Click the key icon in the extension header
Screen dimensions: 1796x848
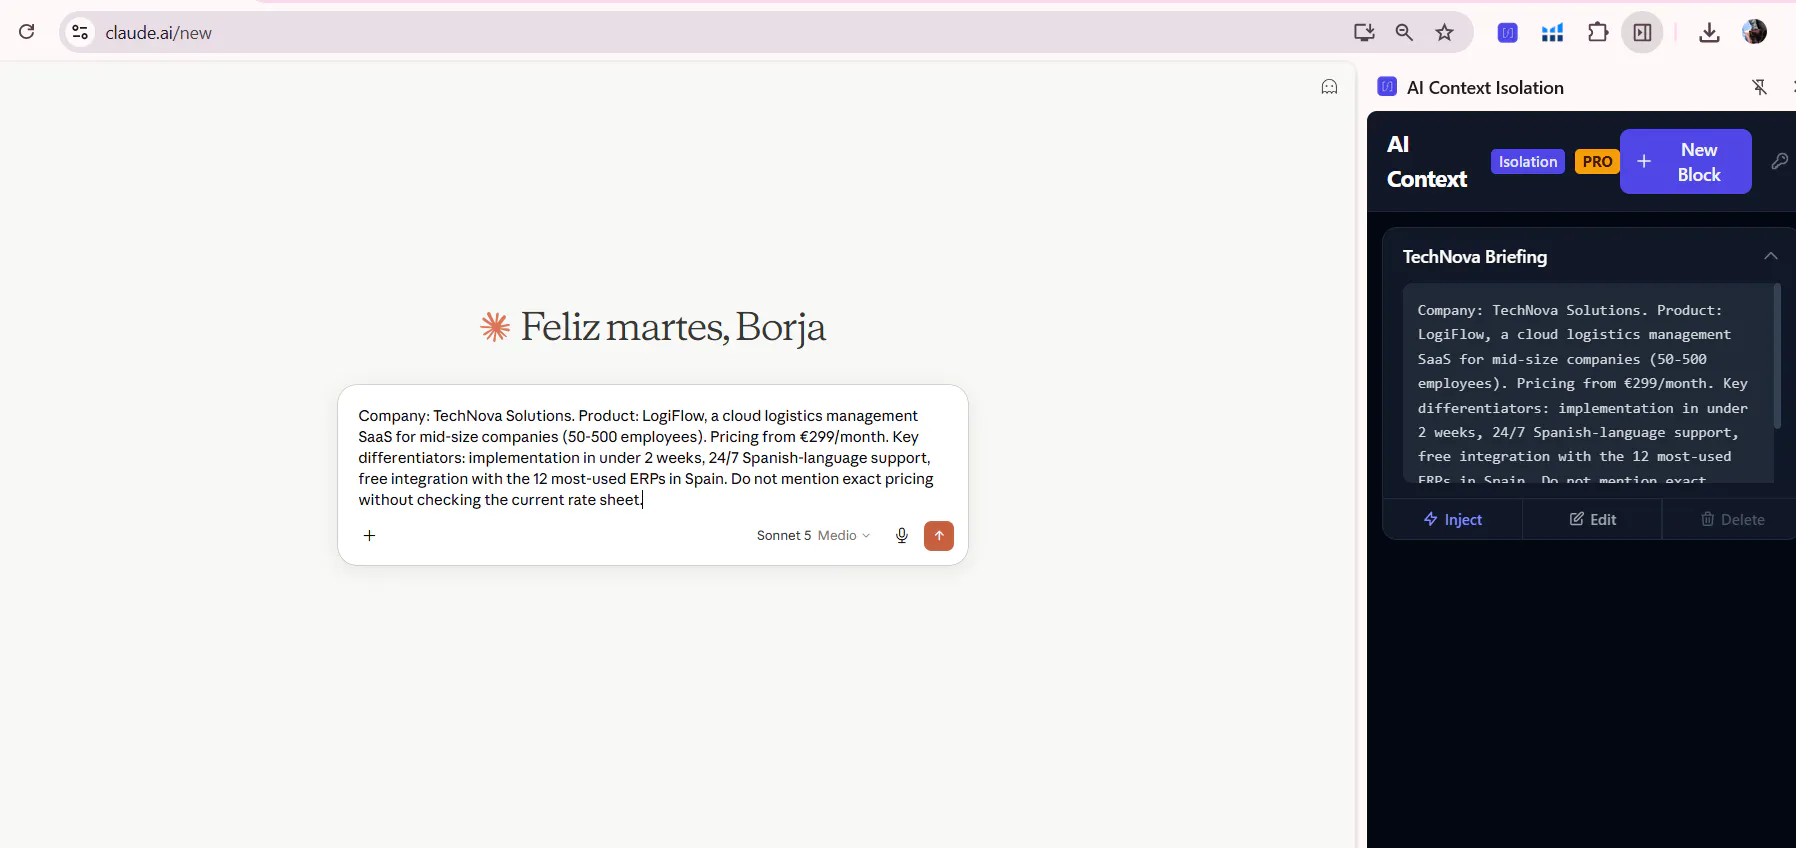[x=1779, y=161]
